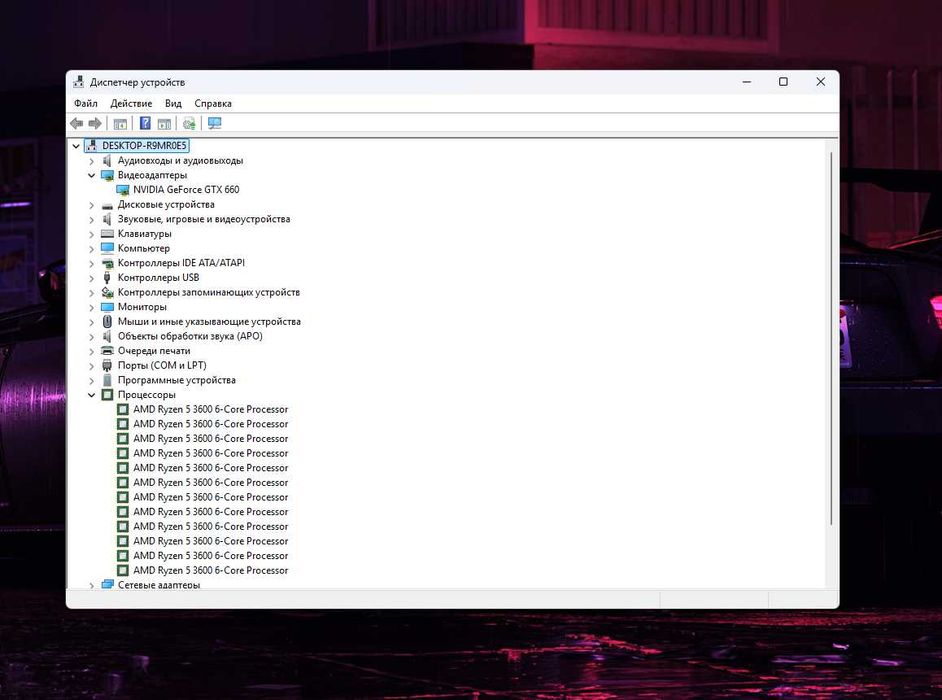Expand the Объекты обработки звука (APO) category
The image size is (942, 700).
pos(91,336)
